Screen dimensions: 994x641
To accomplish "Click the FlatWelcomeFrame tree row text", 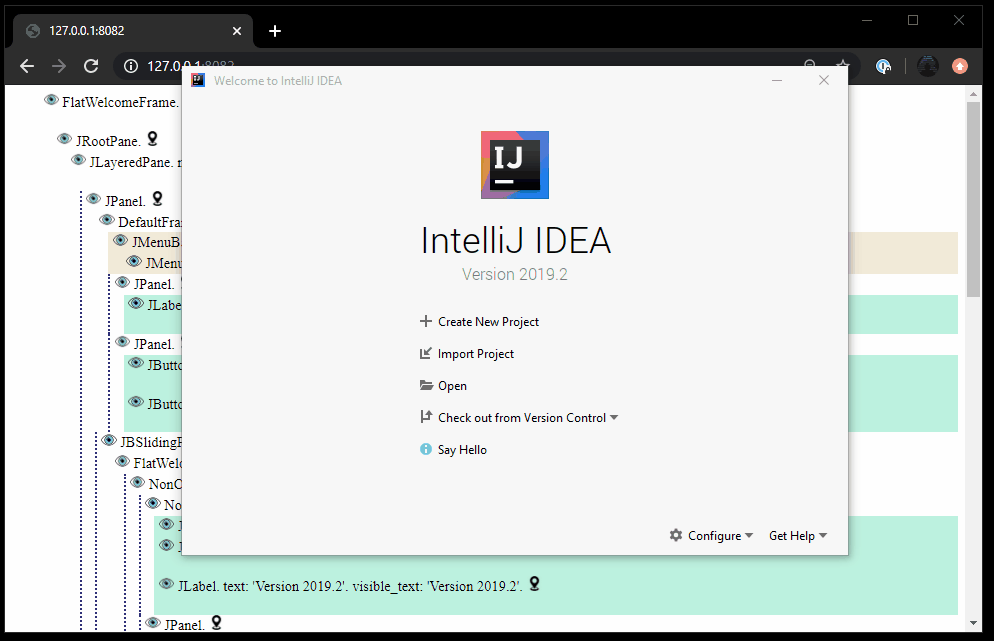I will [120, 102].
